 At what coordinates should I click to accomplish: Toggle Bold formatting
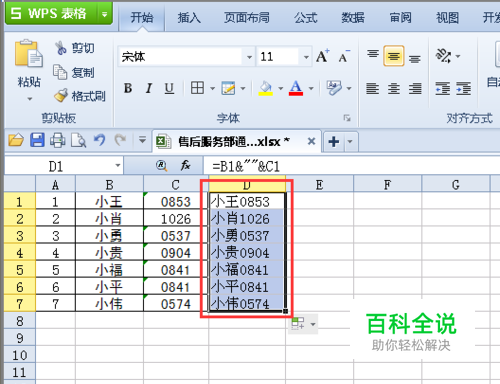128,88
